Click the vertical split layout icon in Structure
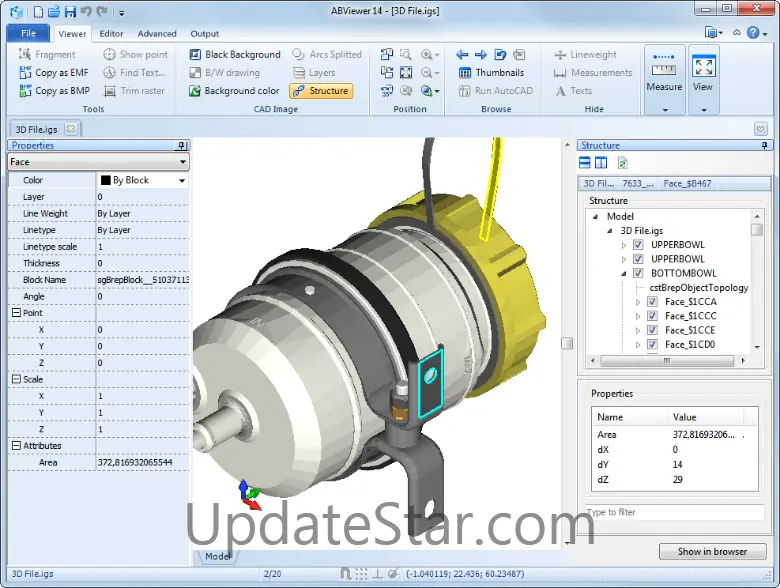The image size is (780, 588). point(601,162)
